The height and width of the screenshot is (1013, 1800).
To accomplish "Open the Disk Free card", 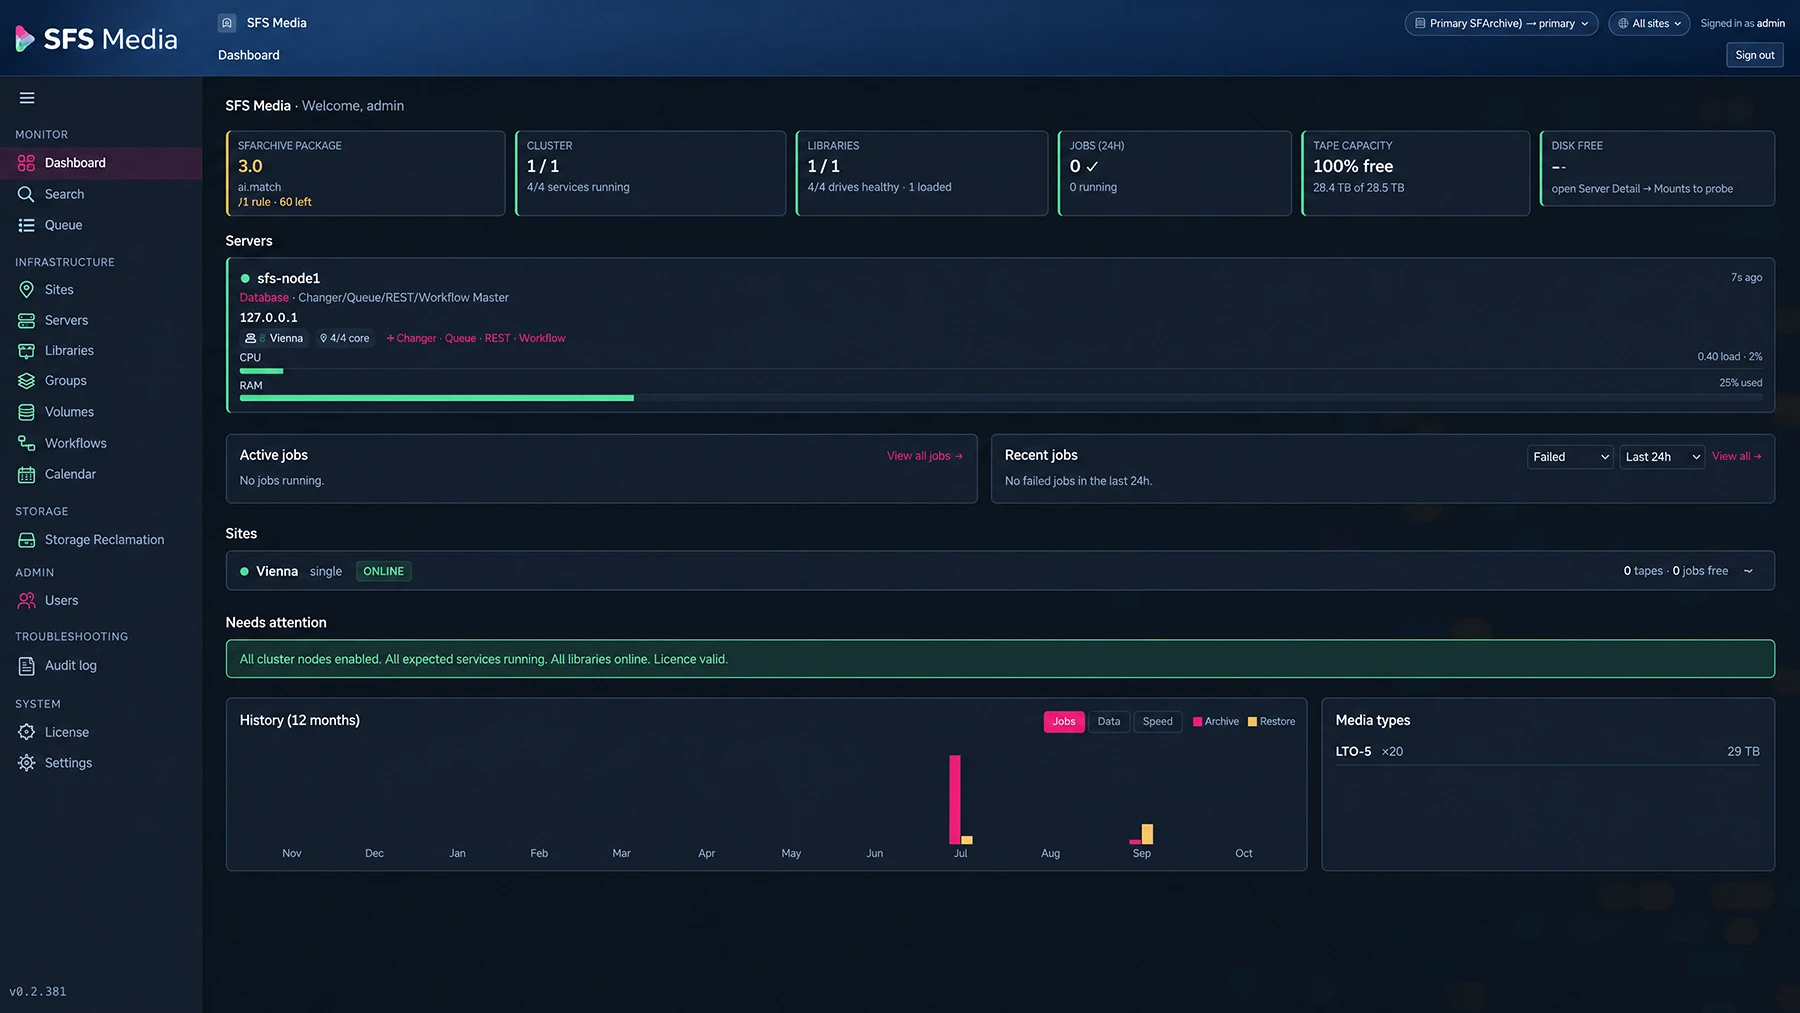I will coord(1657,168).
